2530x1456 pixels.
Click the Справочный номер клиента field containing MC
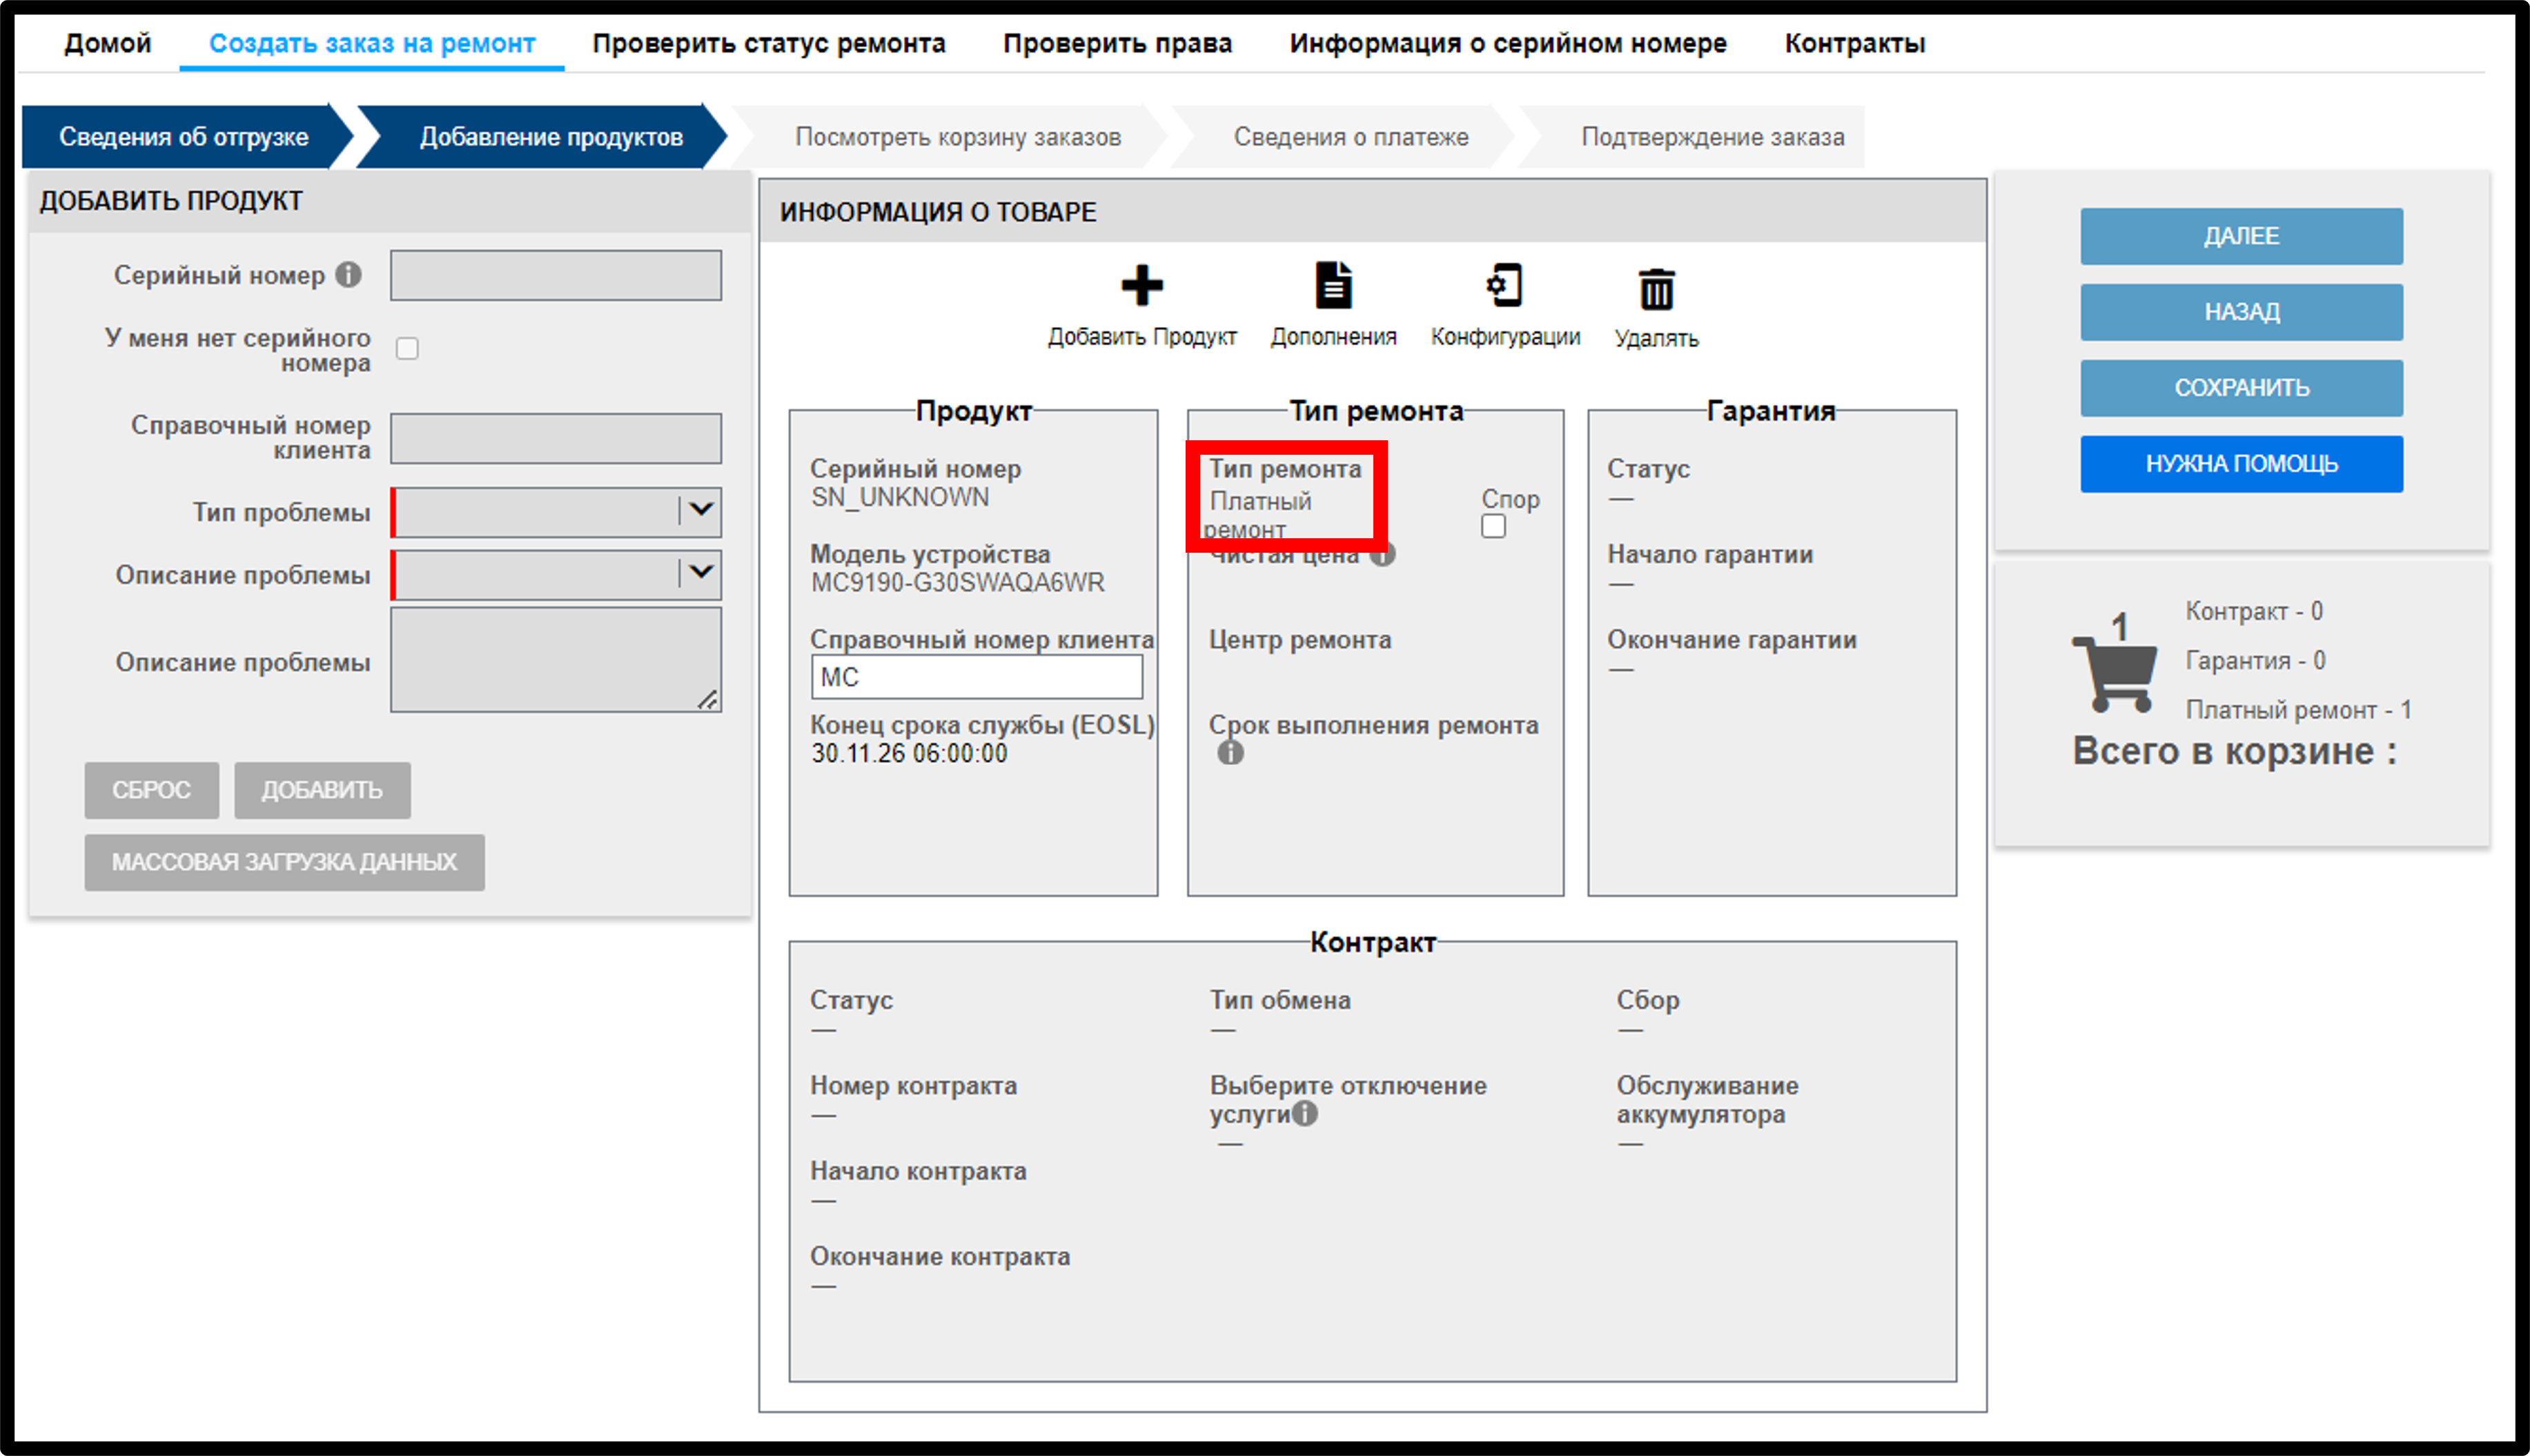[977, 677]
